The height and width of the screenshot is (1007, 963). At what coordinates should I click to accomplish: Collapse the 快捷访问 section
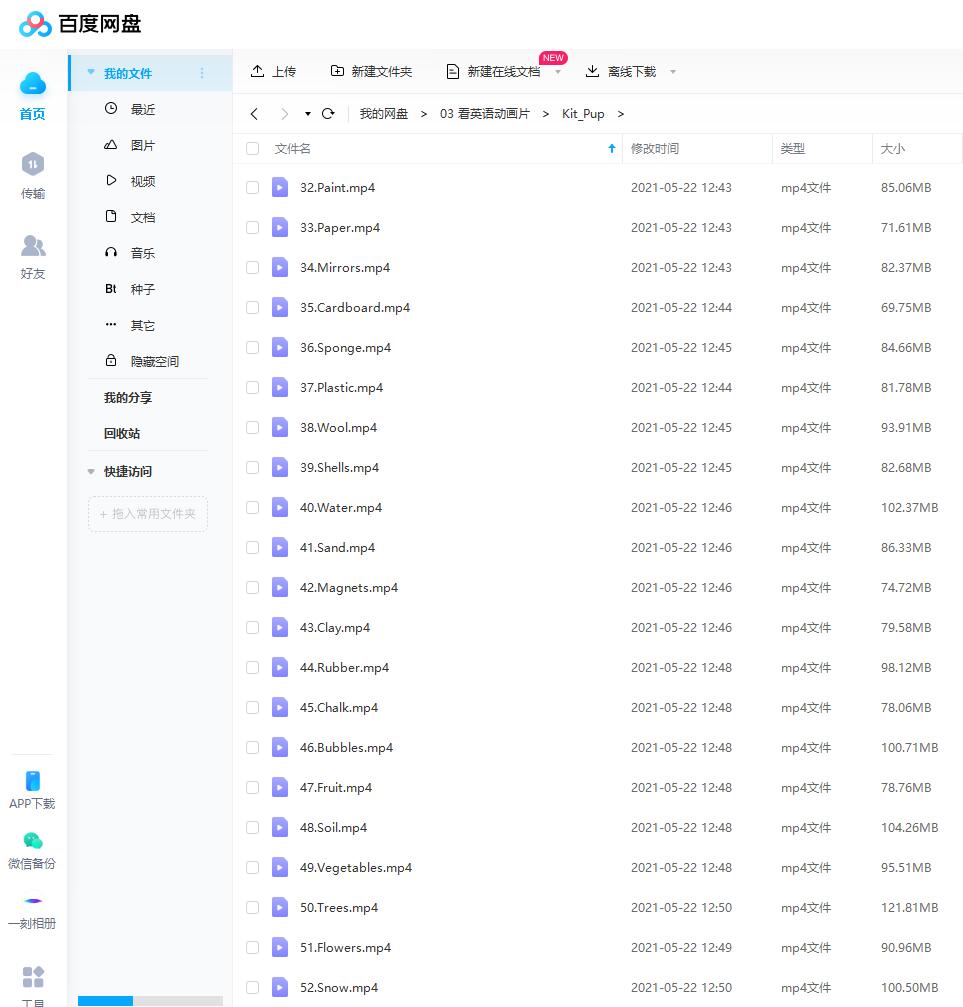coord(92,472)
